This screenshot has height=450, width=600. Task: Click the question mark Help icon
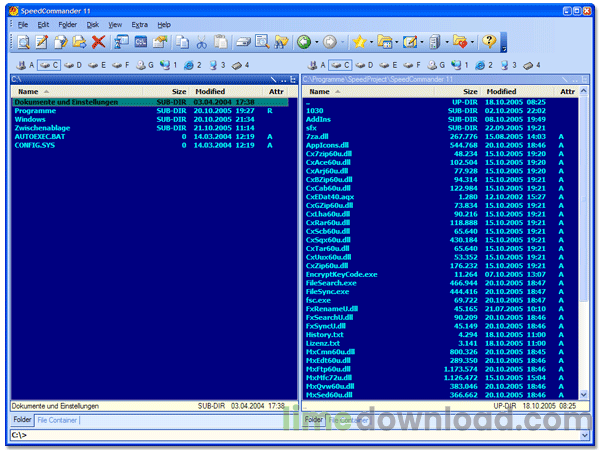pyautogui.click(x=489, y=41)
